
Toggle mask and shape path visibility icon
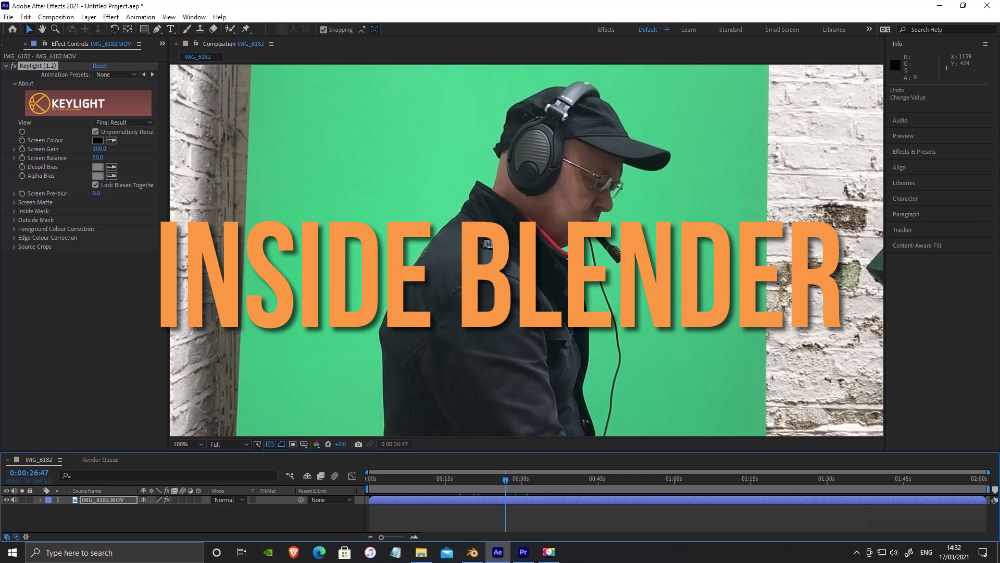click(281, 444)
